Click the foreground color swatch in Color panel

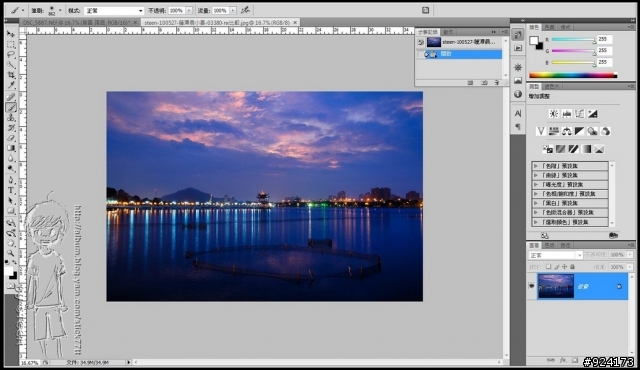[534, 41]
